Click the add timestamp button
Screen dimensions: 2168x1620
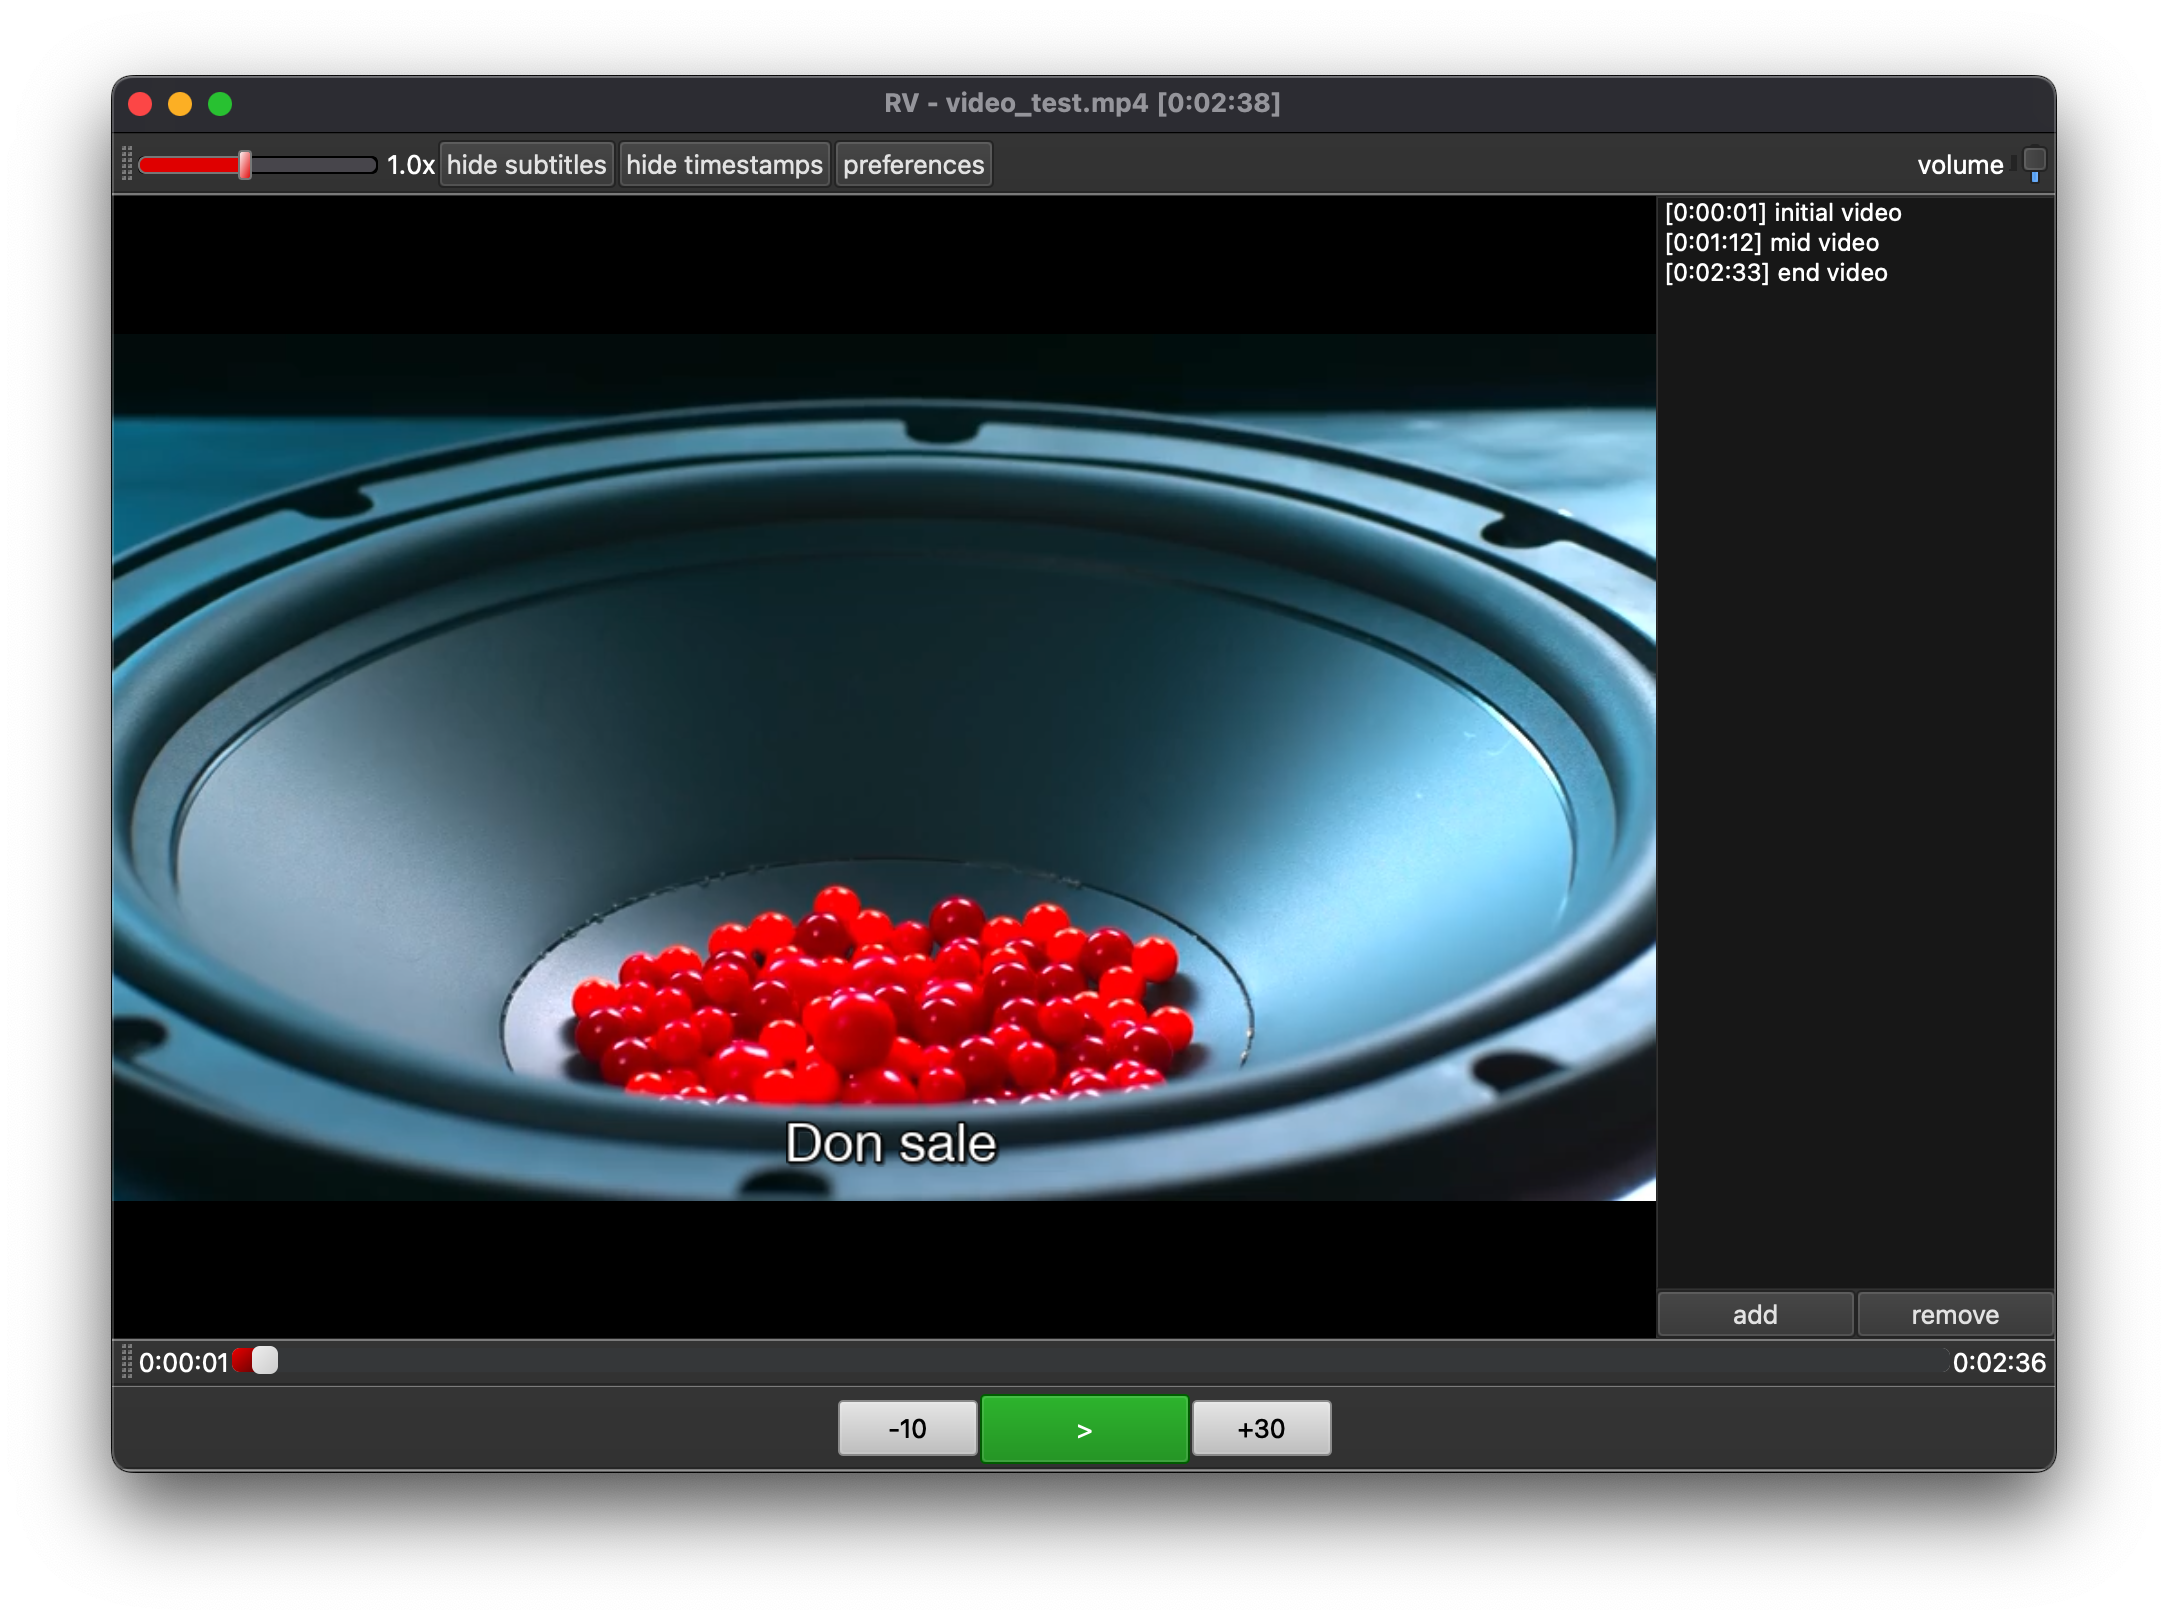click(x=1755, y=1314)
